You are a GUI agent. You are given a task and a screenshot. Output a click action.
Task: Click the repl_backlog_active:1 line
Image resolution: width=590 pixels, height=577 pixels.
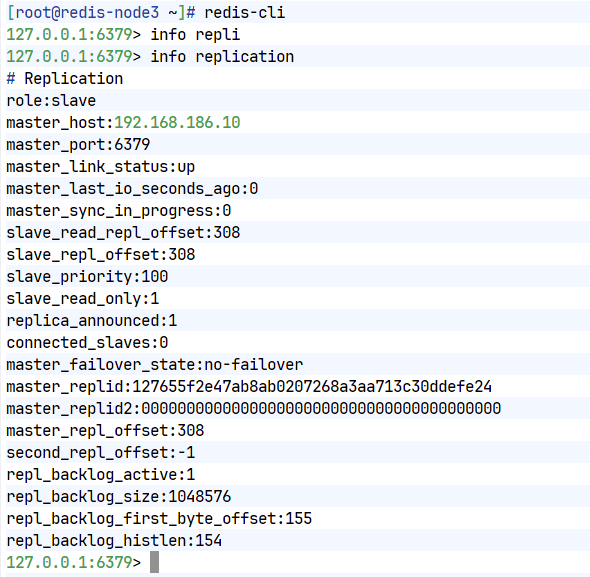tap(101, 475)
